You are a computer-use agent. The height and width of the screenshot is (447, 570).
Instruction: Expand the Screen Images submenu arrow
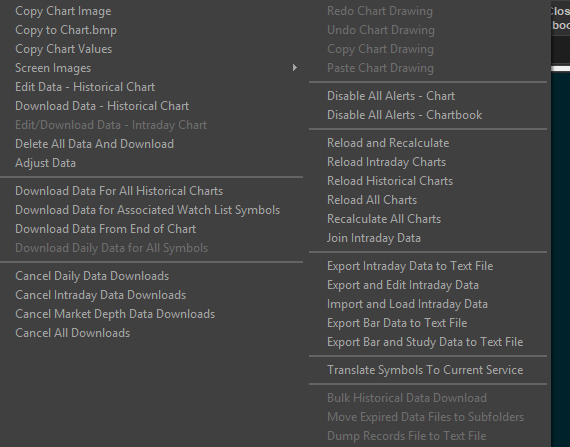click(295, 68)
